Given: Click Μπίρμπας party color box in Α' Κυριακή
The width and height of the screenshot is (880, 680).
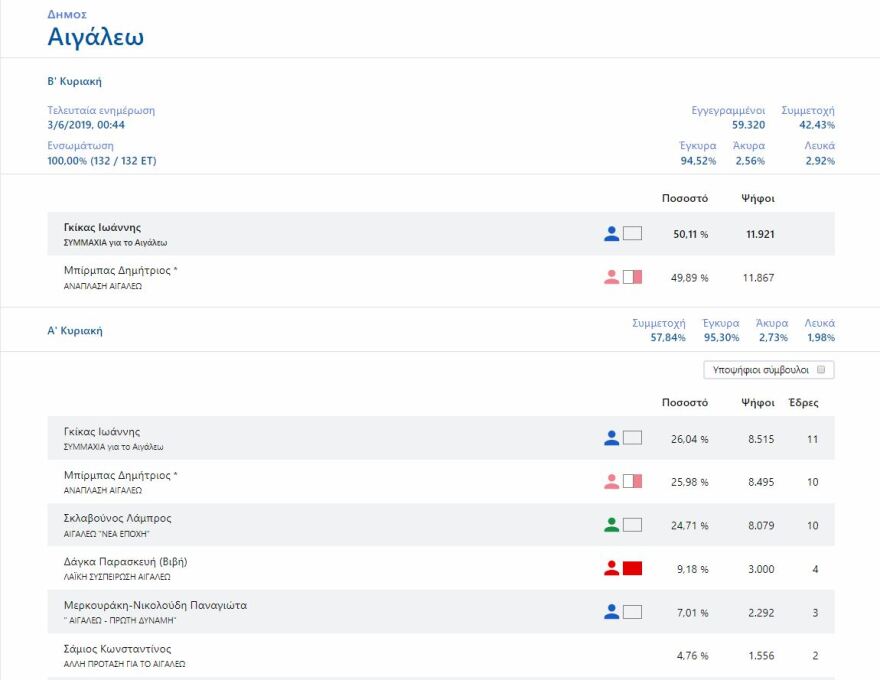Looking at the screenshot, I should pyautogui.click(x=632, y=482).
